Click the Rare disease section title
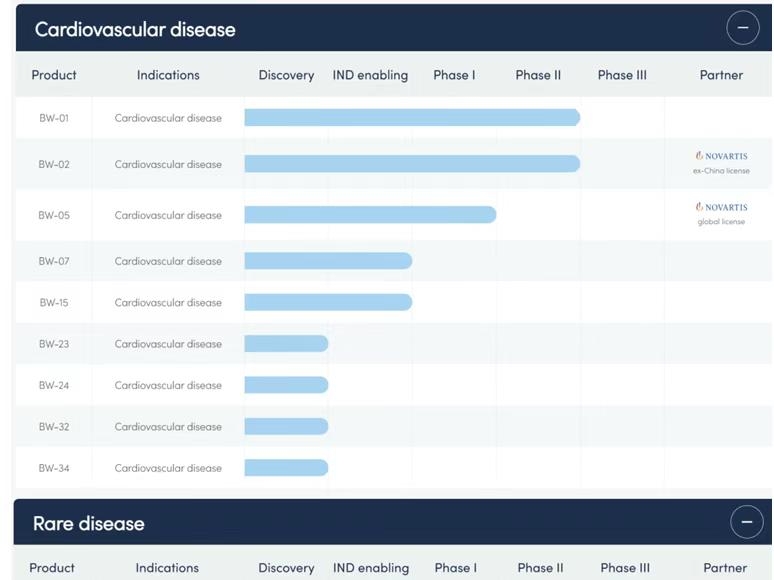Image resolution: width=774 pixels, height=580 pixels. pos(89,523)
